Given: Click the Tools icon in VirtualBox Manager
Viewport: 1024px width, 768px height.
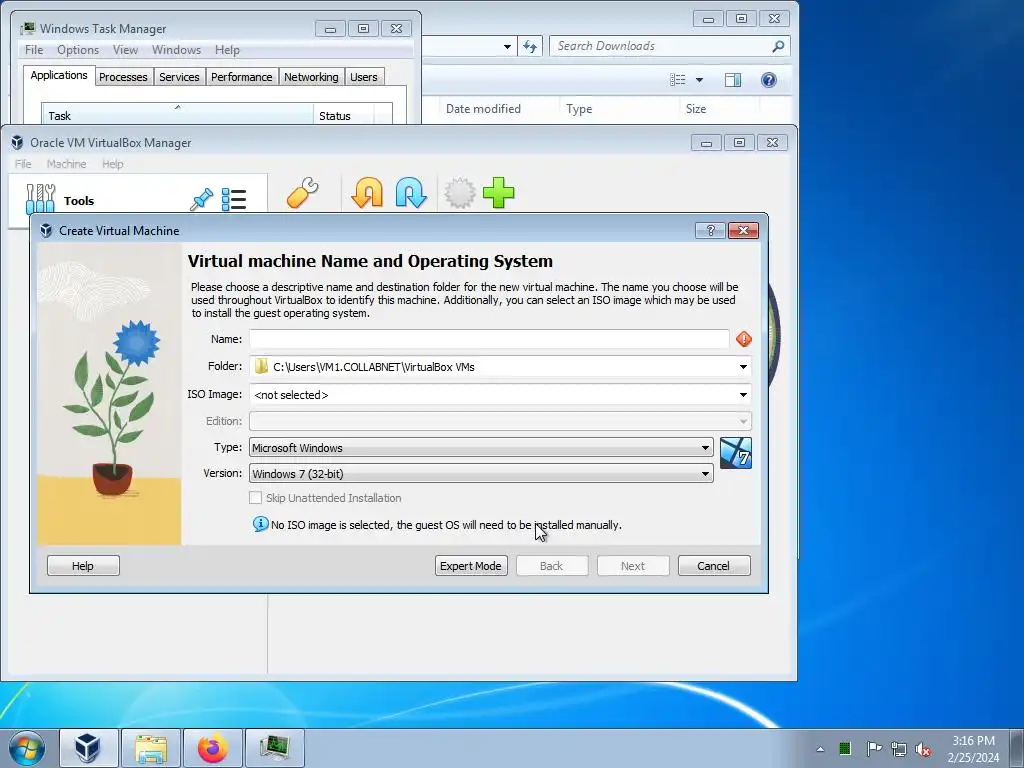Looking at the screenshot, I should pyautogui.click(x=40, y=199).
